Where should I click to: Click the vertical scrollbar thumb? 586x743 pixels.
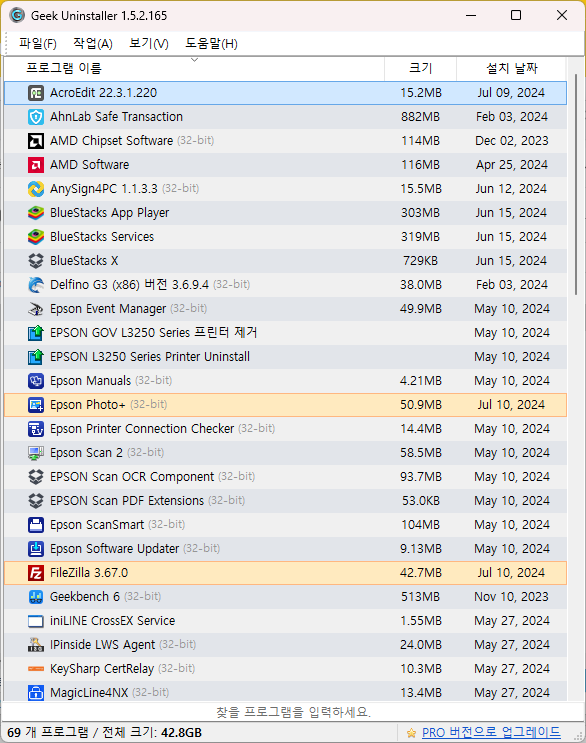coord(576,185)
